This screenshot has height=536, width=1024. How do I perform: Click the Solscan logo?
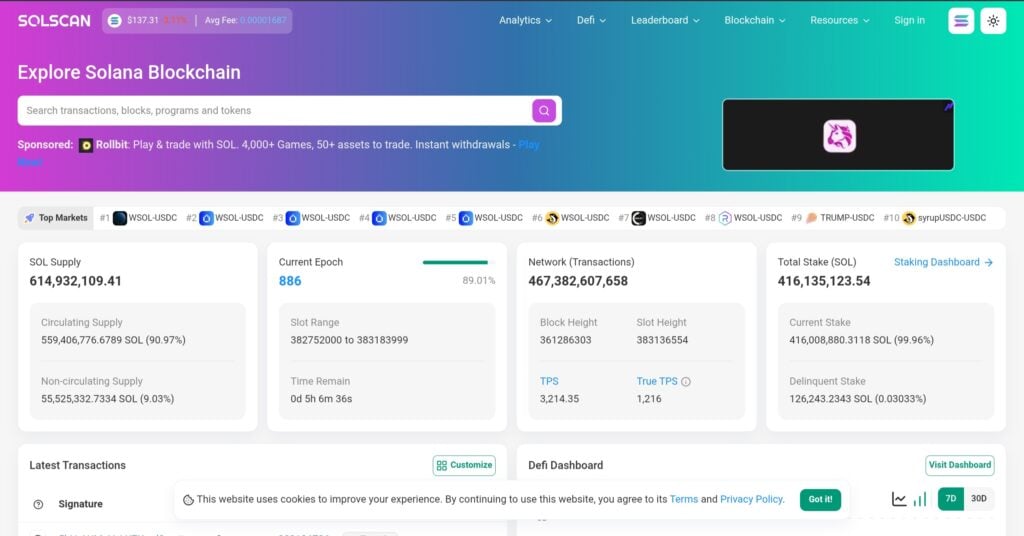pos(54,21)
